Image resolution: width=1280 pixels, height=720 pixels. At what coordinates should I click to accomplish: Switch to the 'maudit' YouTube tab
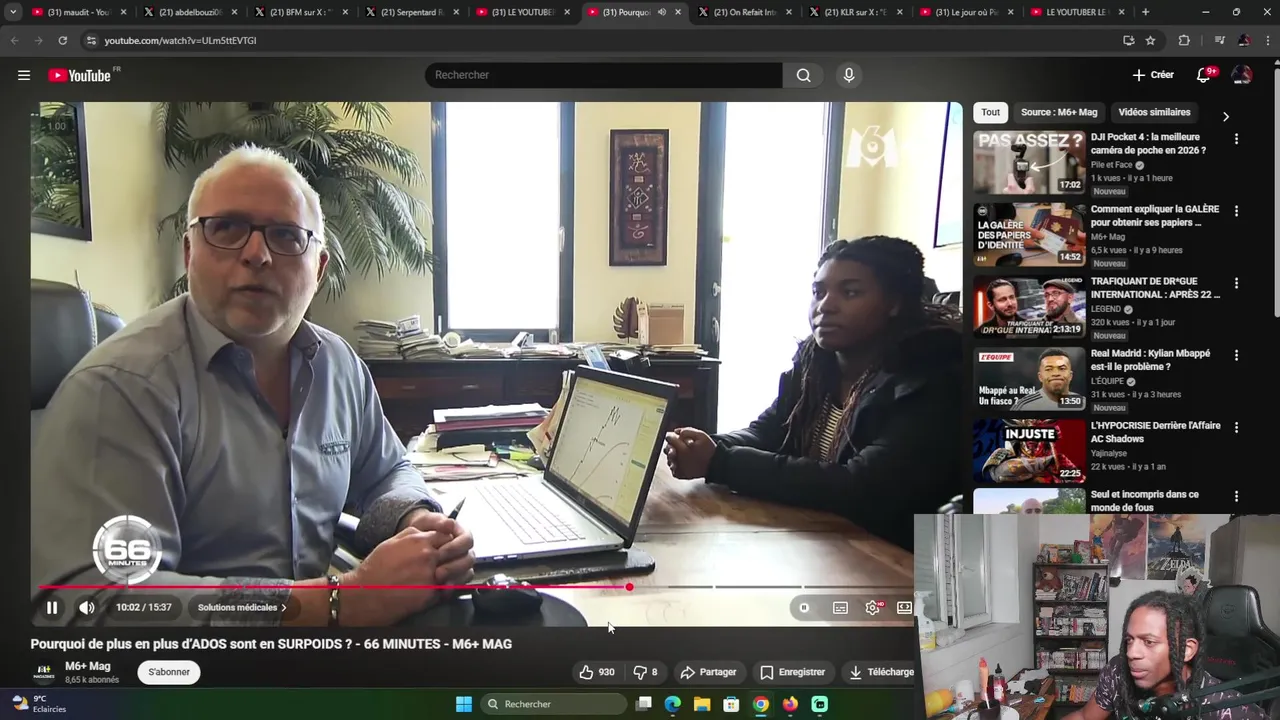tap(79, 12)
